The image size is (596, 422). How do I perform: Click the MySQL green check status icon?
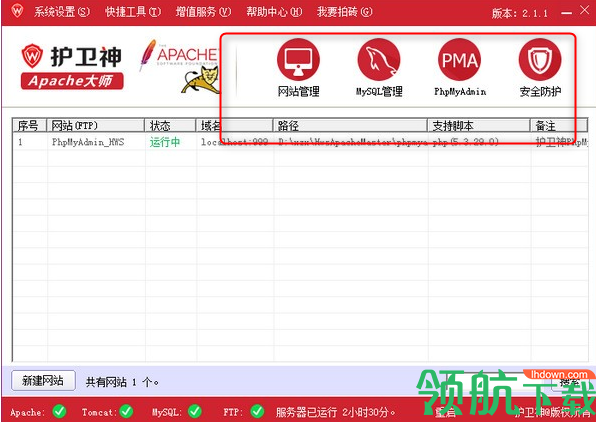[x=195, y=411]
